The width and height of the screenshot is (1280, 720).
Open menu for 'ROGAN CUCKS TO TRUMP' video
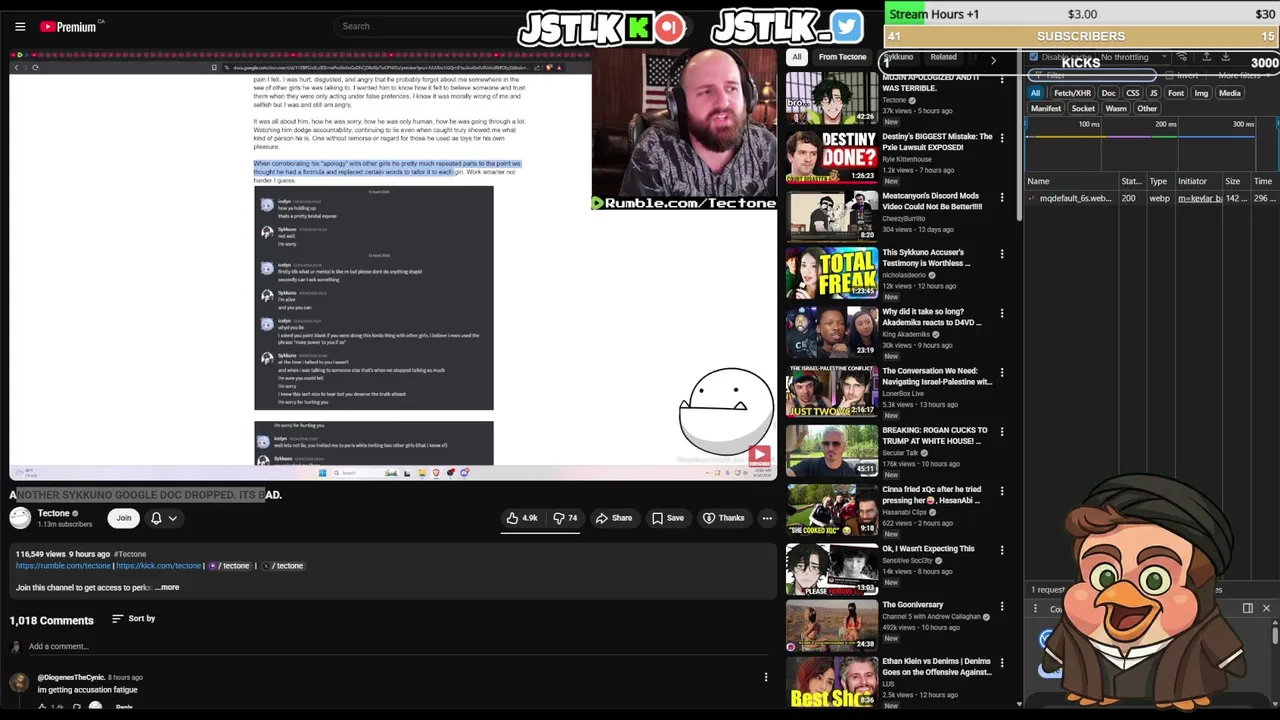click(x=1002, y=431)
